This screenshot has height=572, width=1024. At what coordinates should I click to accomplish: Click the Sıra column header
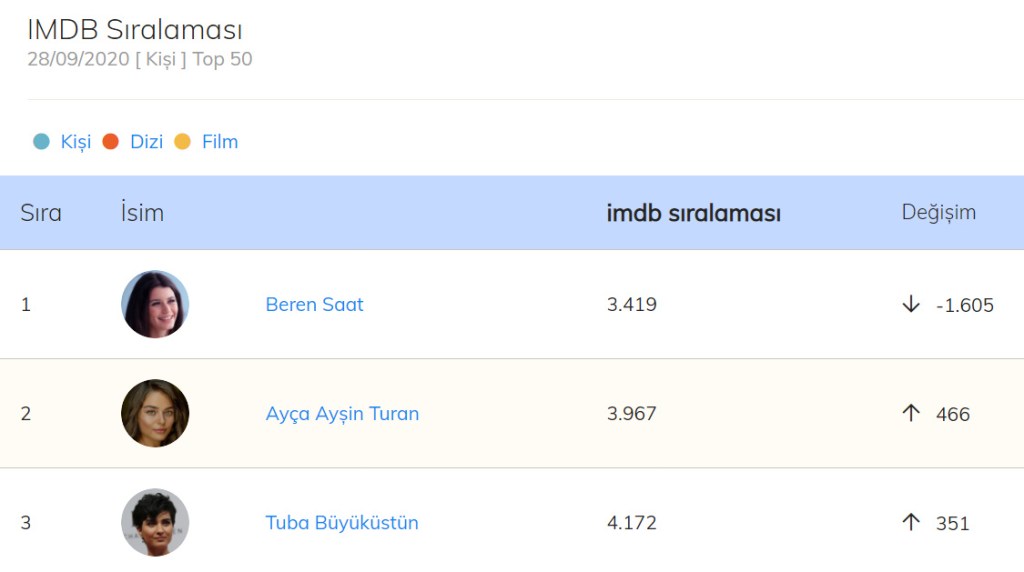41,213
